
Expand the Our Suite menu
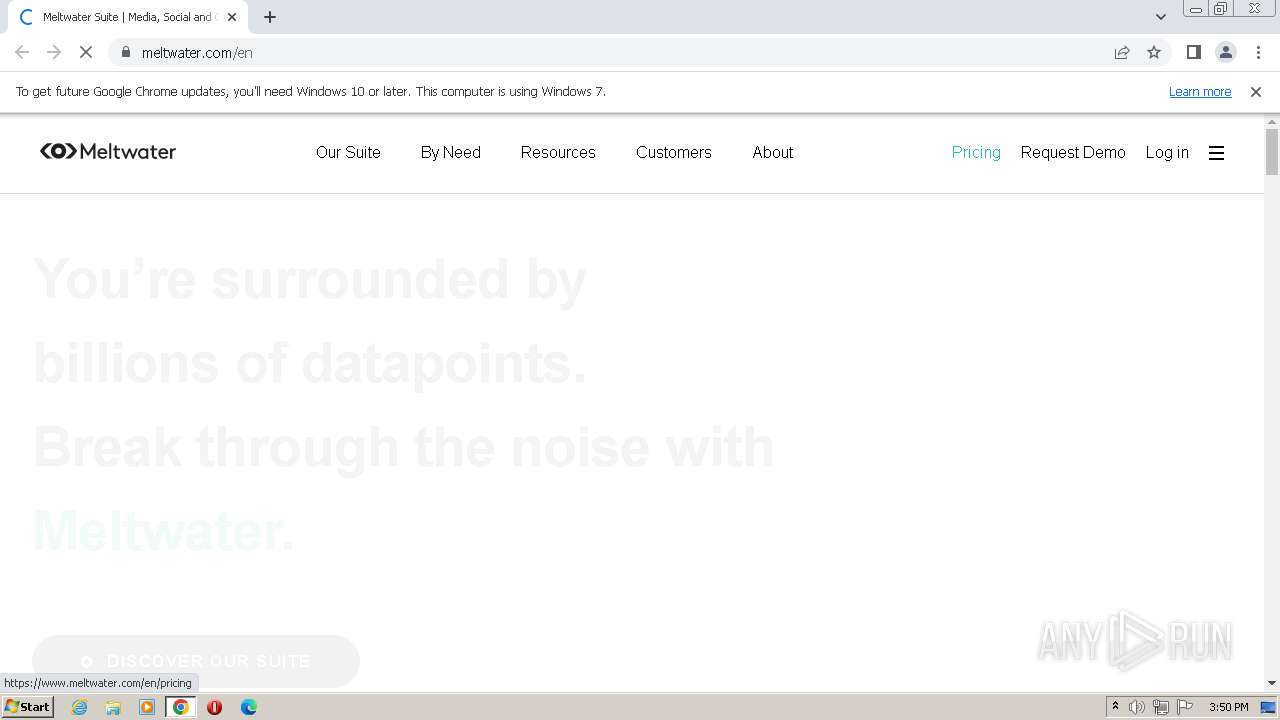348,152
